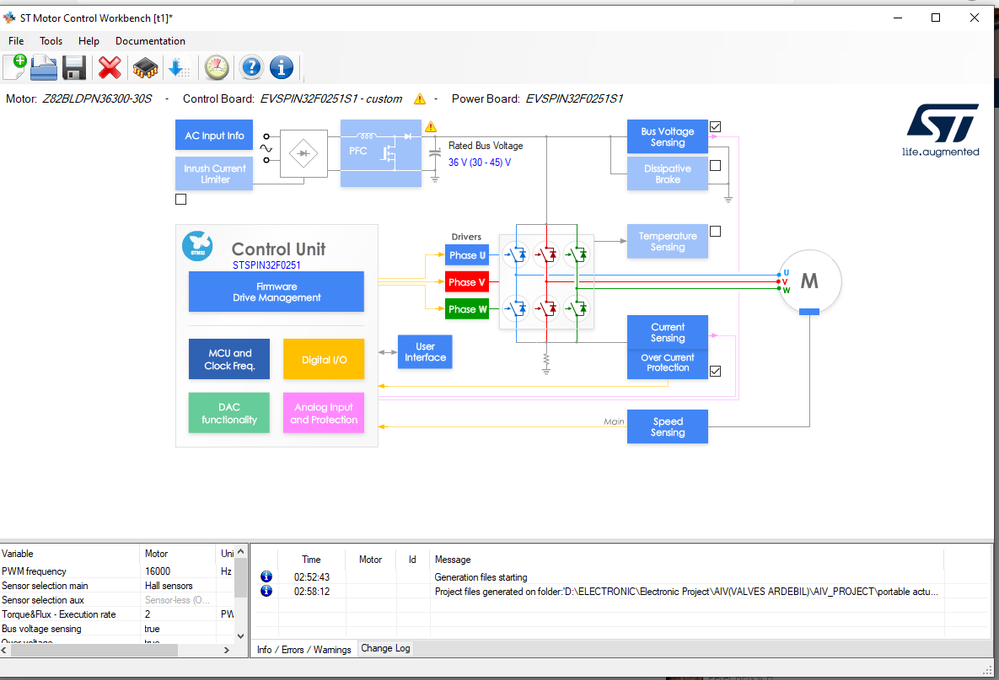Open the File menu
The width and height of the screenshot is (999, 680).
tap(16, 41)
